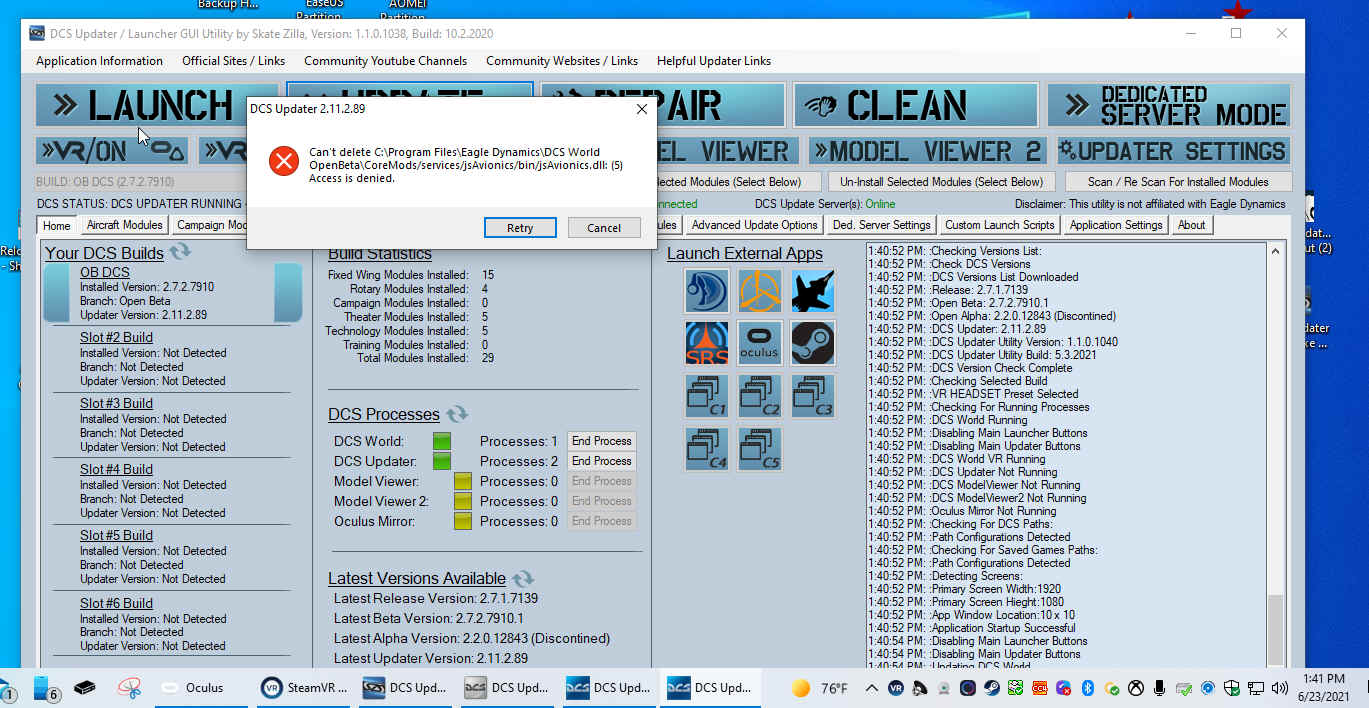Open the Ded. Server Settings tab
This screenshot has height=708, width=1369.
(882, 225)
